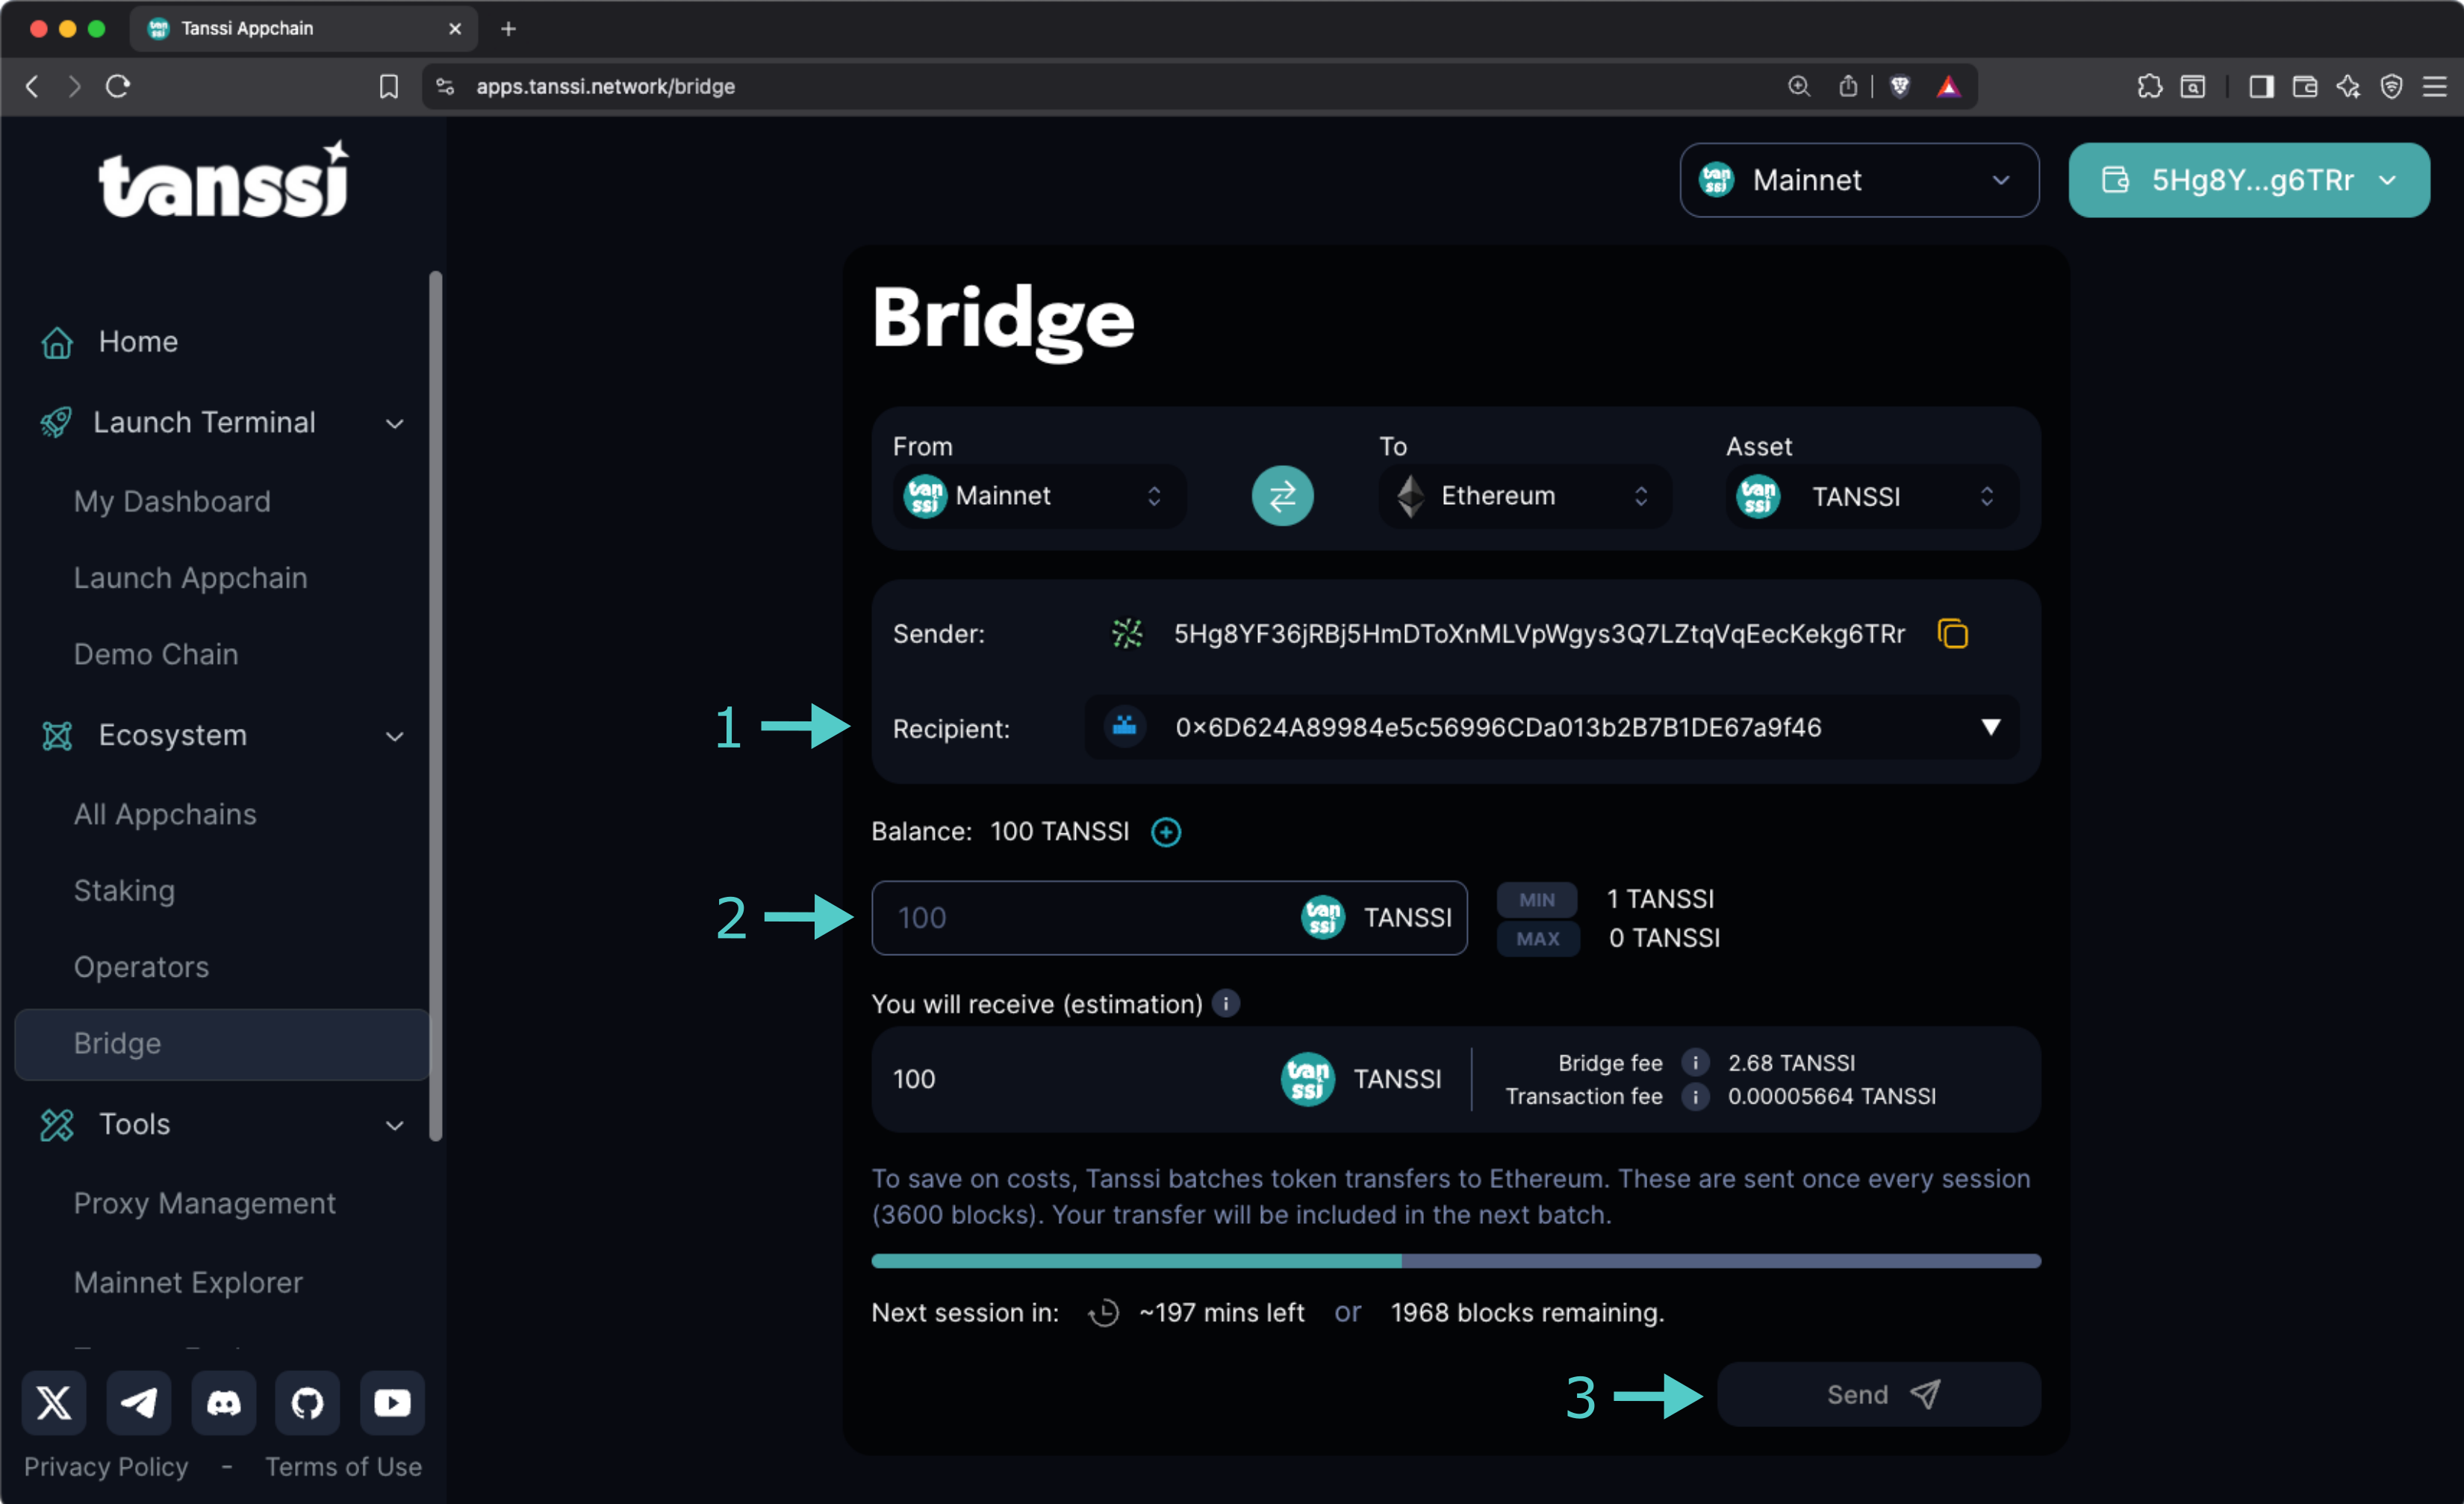2464x1504 pixels.
Task: Click browser back arrow
Action: pos(32,86)
